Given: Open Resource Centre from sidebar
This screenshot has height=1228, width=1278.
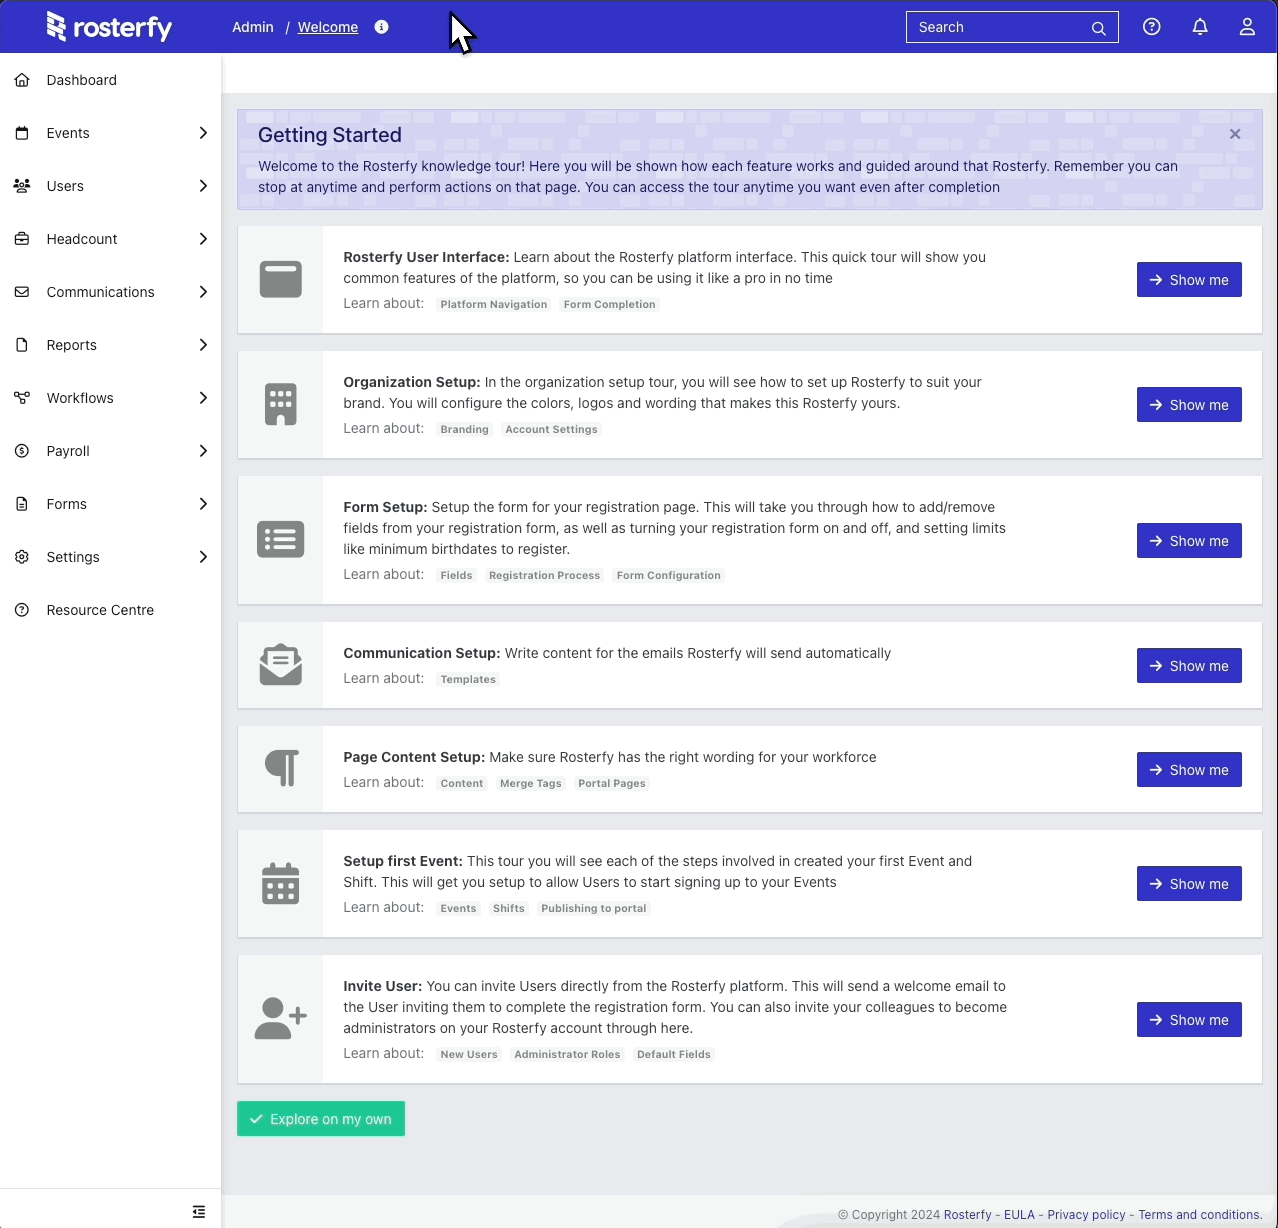Looking at the screenshot, I should pyautogui.click(x=100, y=610).
